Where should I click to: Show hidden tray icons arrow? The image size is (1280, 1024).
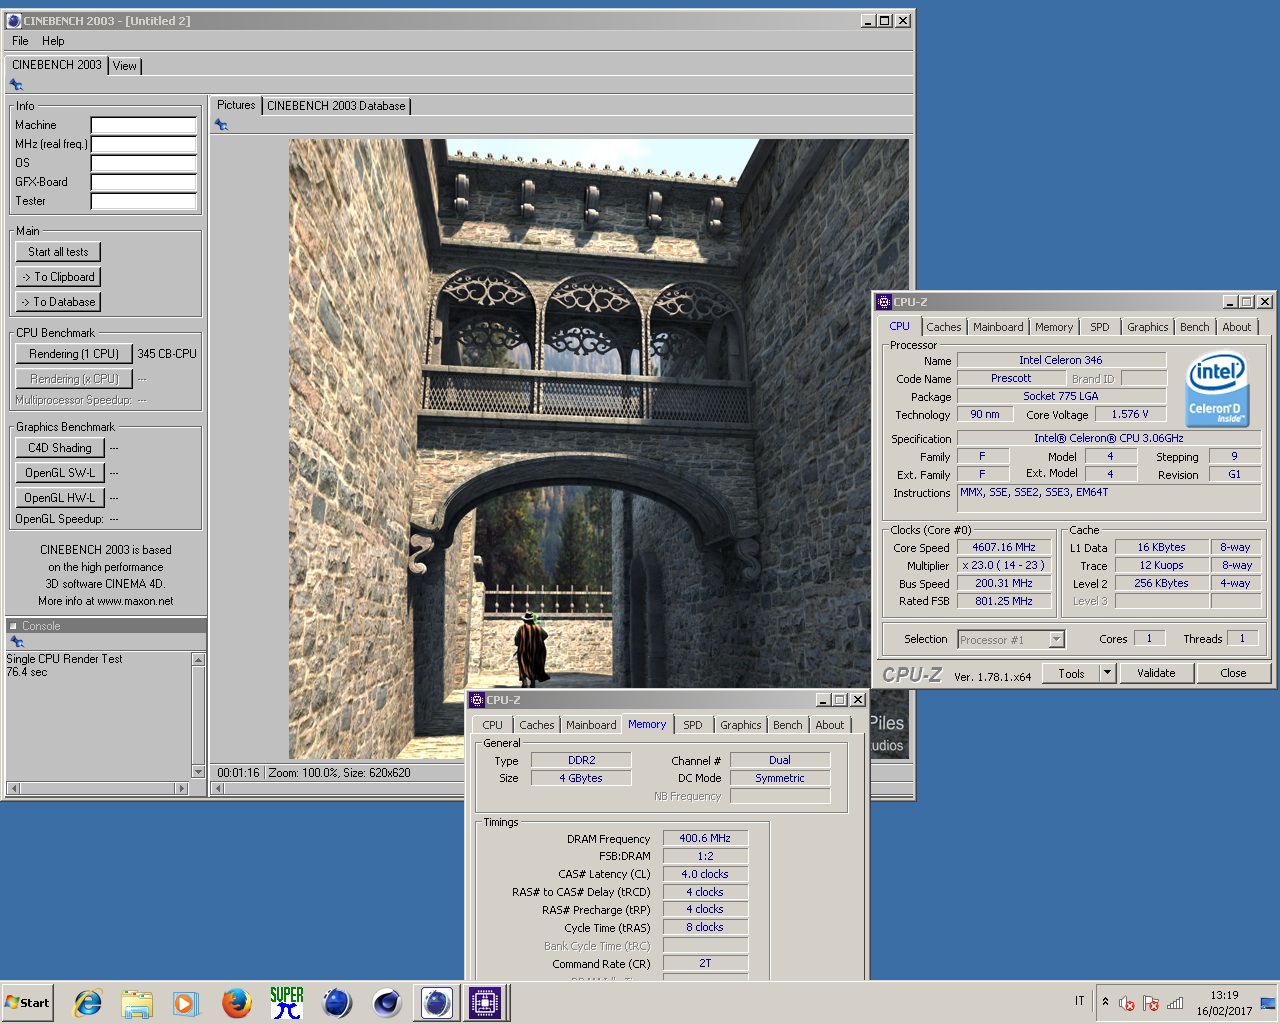click(x=1105, y=1002)
